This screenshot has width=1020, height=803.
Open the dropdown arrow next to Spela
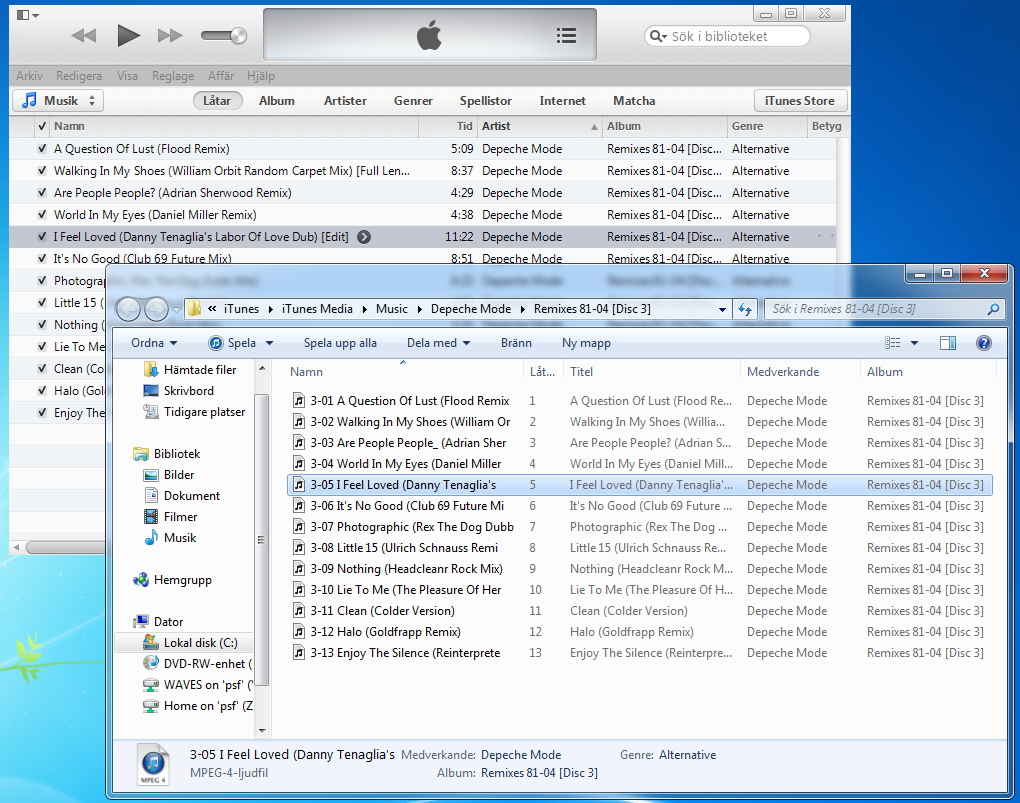click(x=269, y=343)
